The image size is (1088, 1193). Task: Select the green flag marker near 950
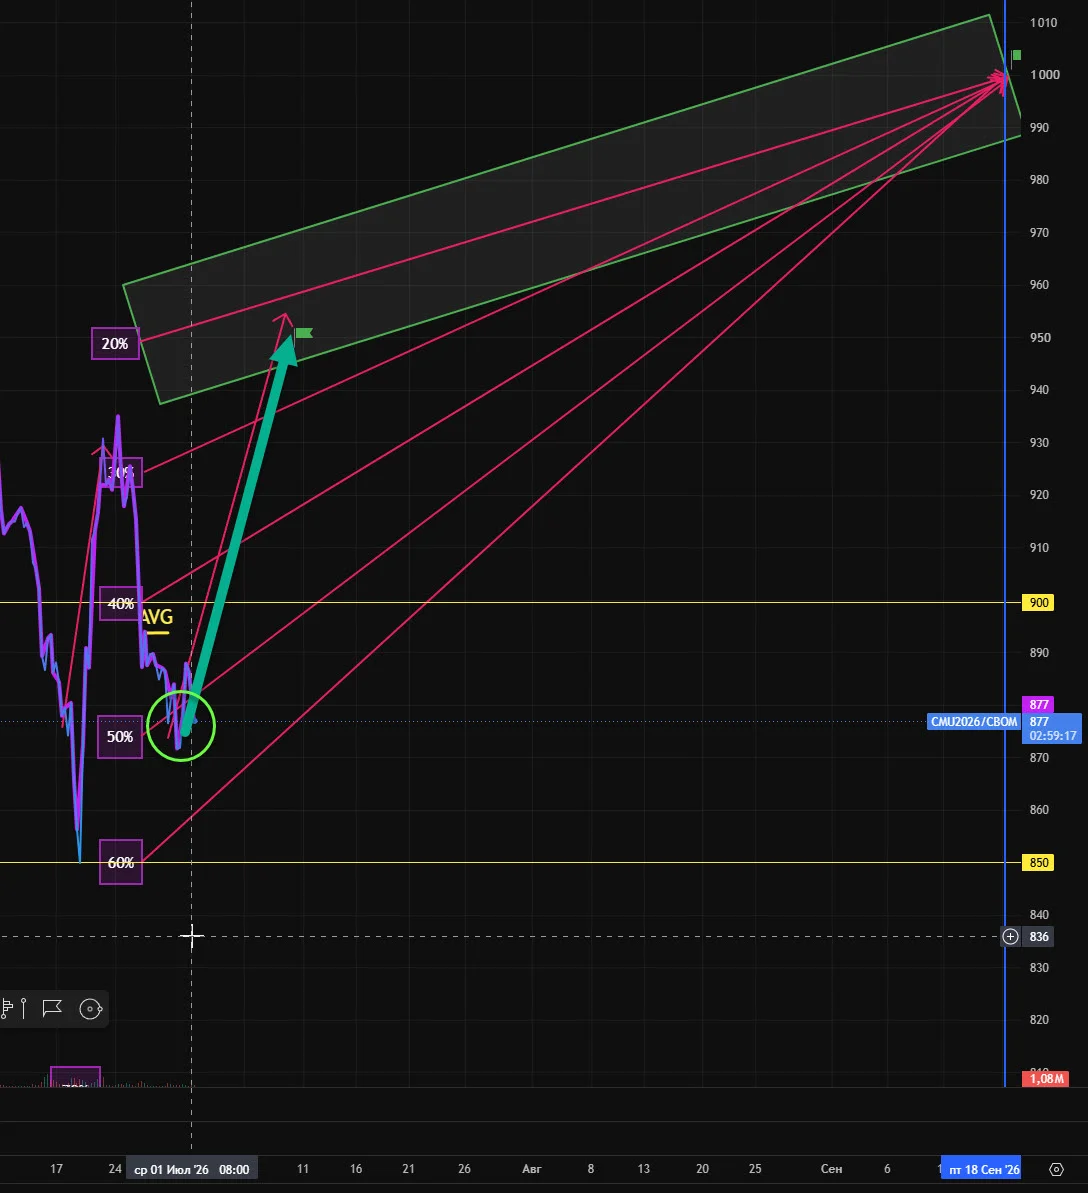pos(304,333)
